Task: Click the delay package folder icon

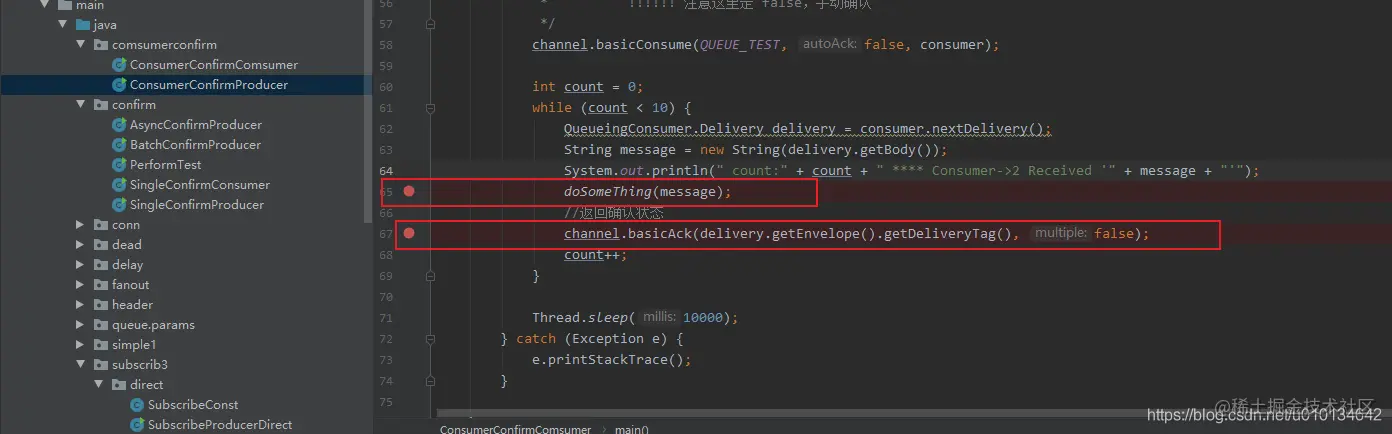Action: [x=101, y=265]
